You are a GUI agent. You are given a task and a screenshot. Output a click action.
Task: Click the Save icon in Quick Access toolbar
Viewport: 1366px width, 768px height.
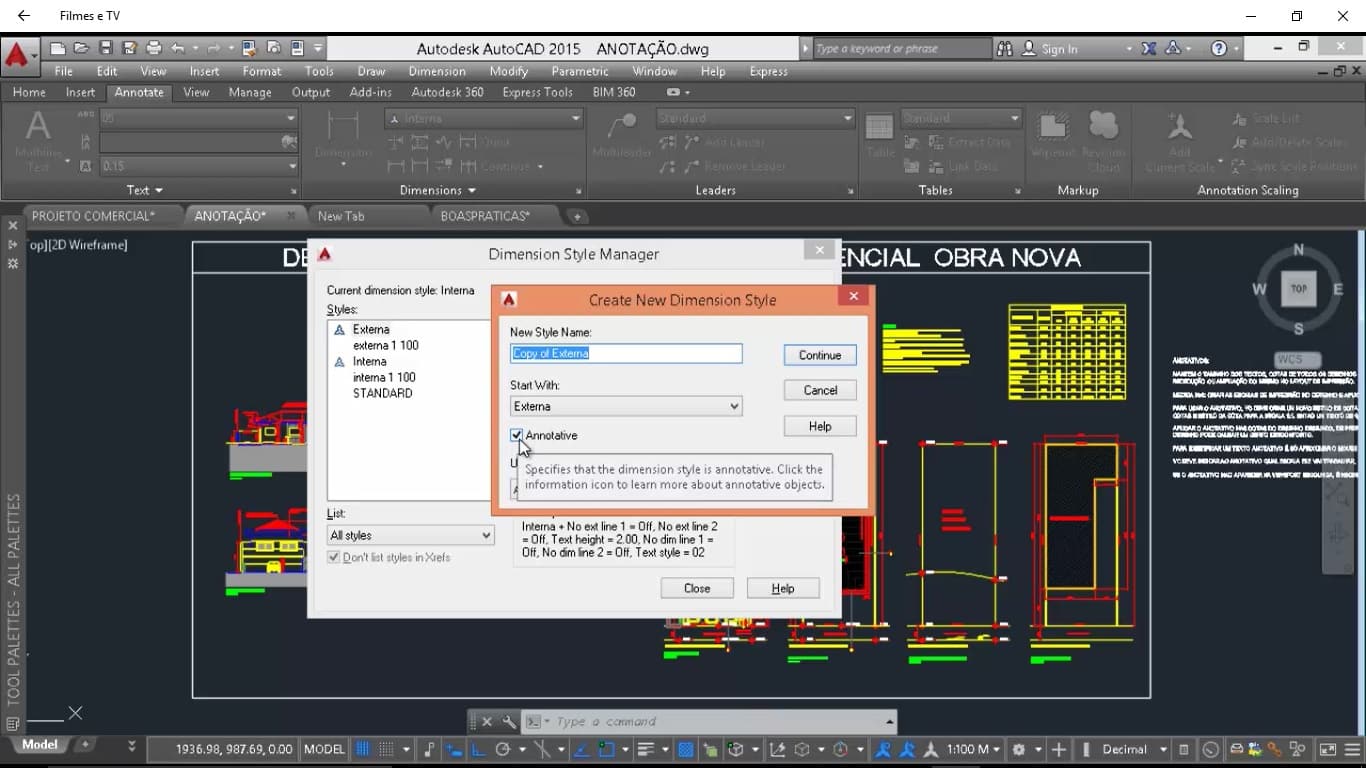tap(105, 48)
